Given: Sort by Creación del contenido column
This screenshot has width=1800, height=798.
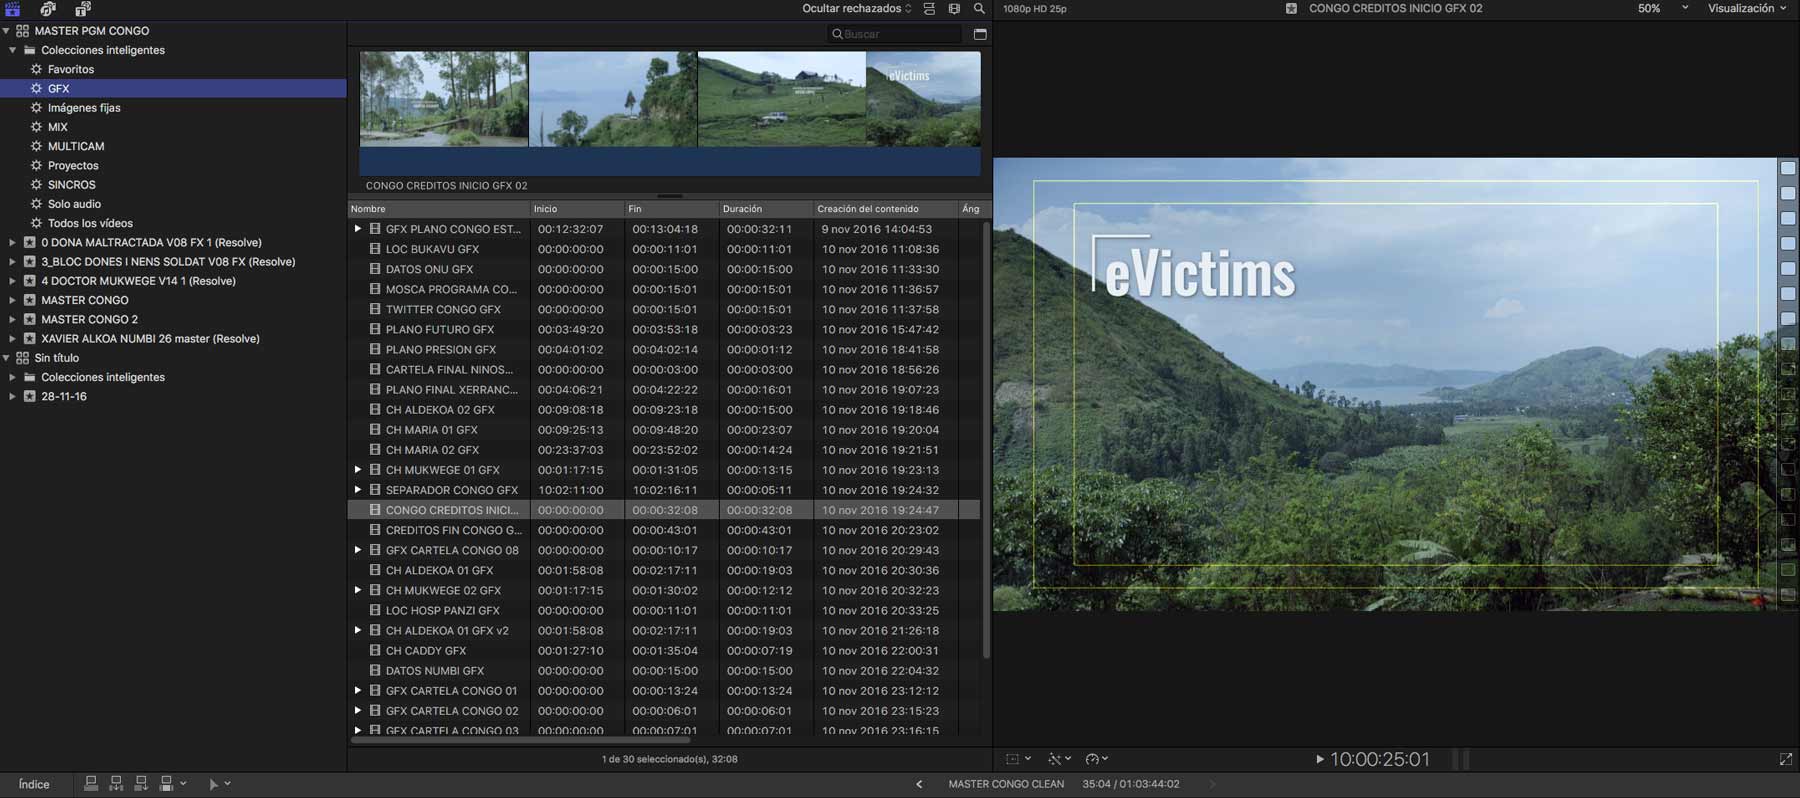Looking at the screenshot, I should [885, 209].
